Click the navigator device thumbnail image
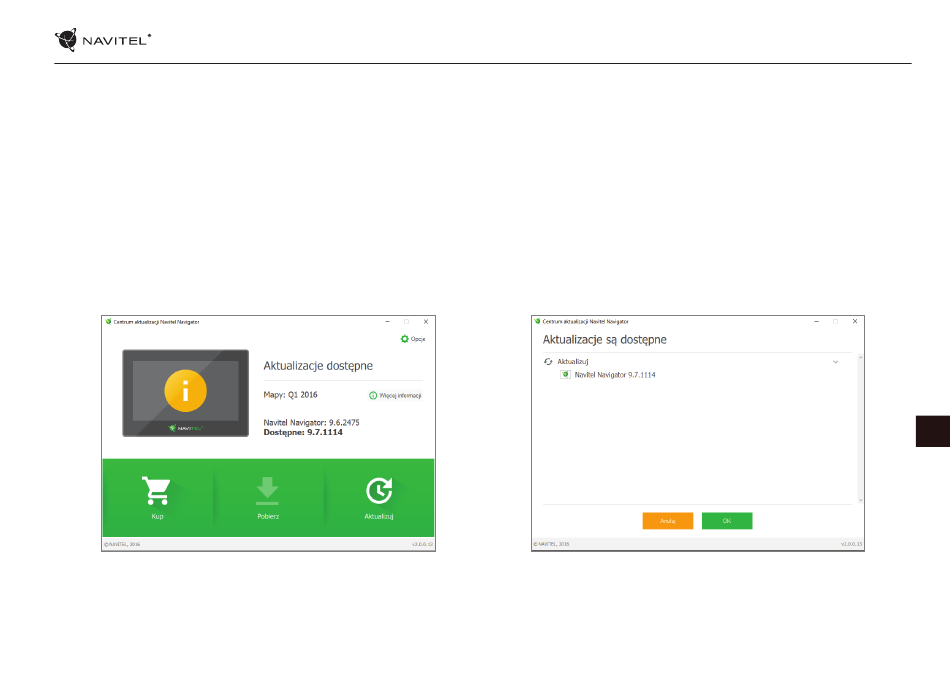The width and height of the screenshot is (950, 673). click(185, 393)
